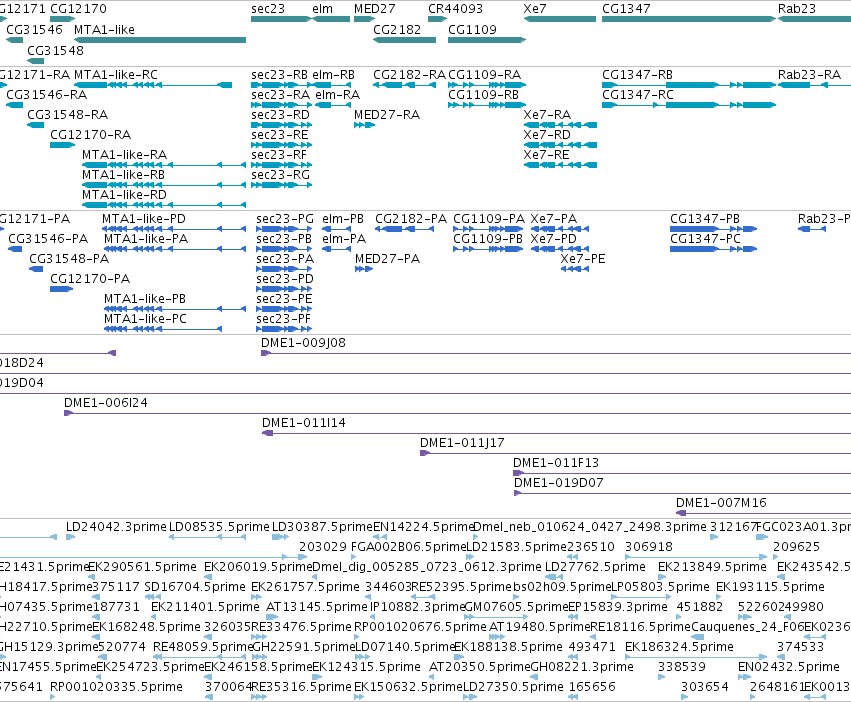The width and height of the screenshot is (851, 702).
Task: Select transcript CG31546-RA
Action: tap(15, 105)
